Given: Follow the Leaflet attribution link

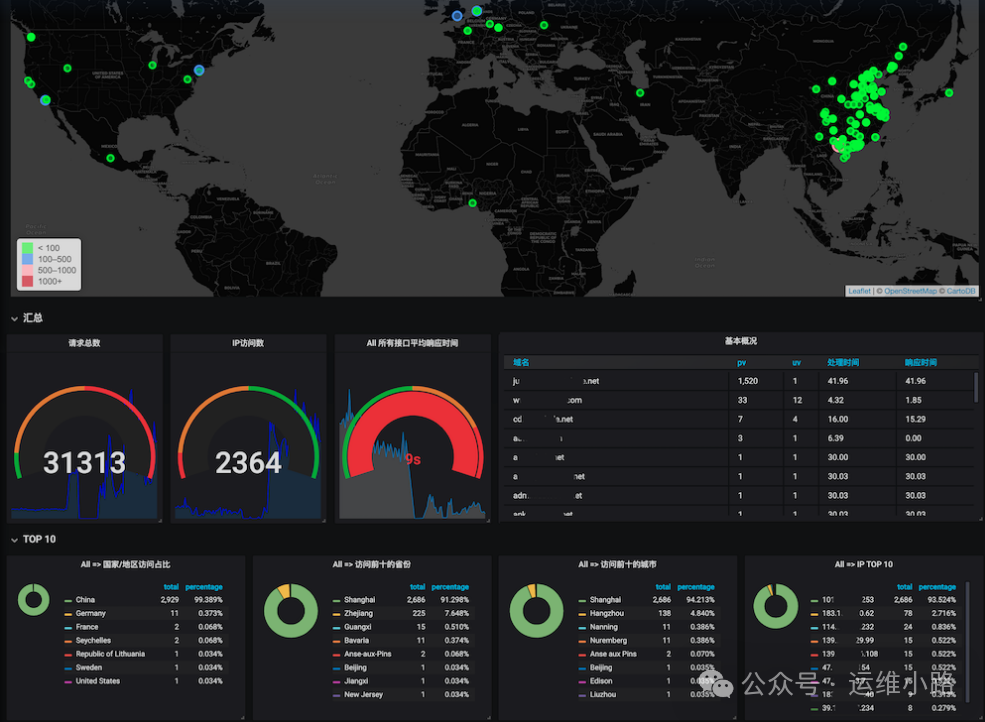Looking at the screenshot, I should [x=859, y=291].
